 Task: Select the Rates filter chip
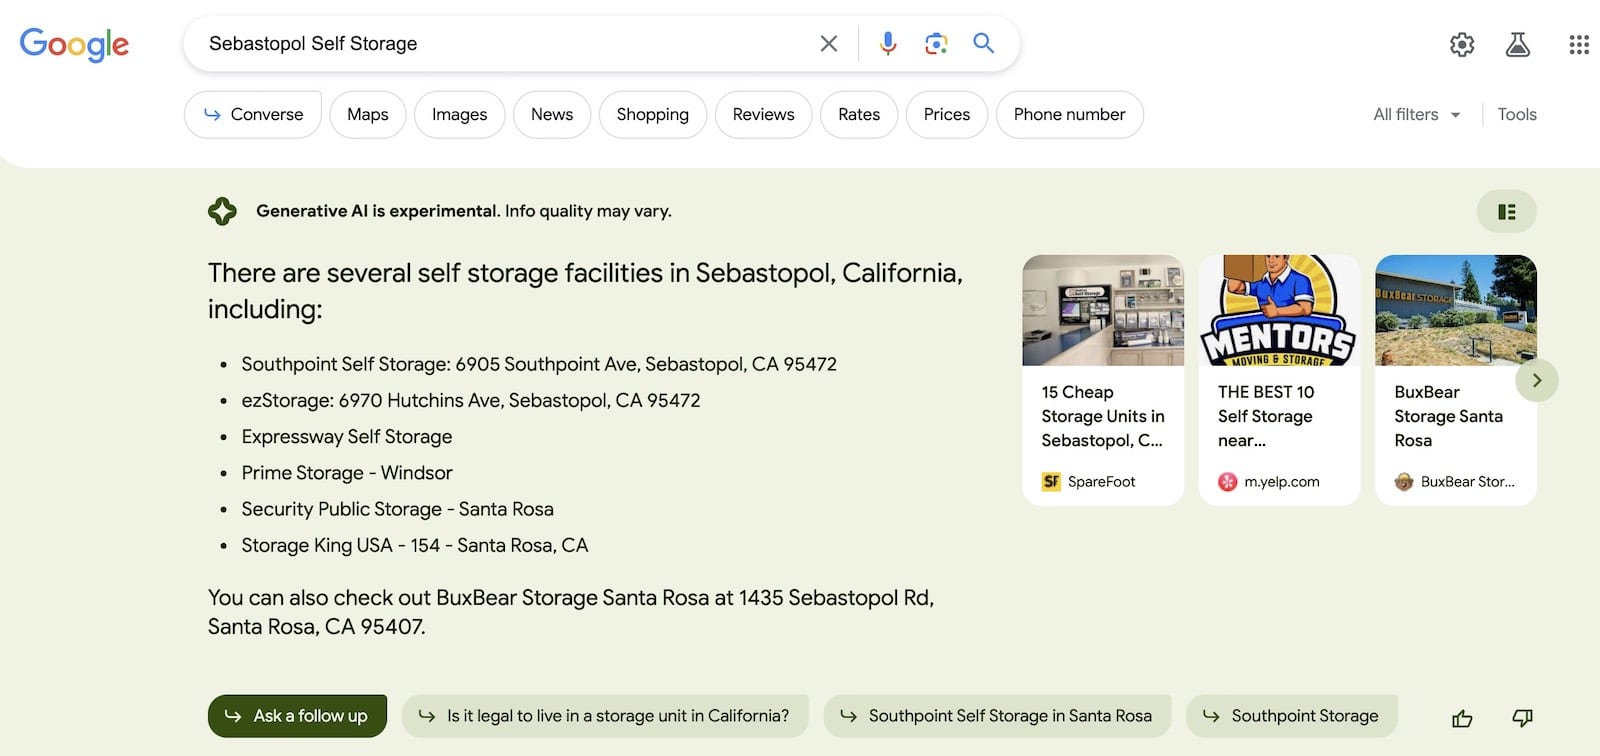[859, 114]
